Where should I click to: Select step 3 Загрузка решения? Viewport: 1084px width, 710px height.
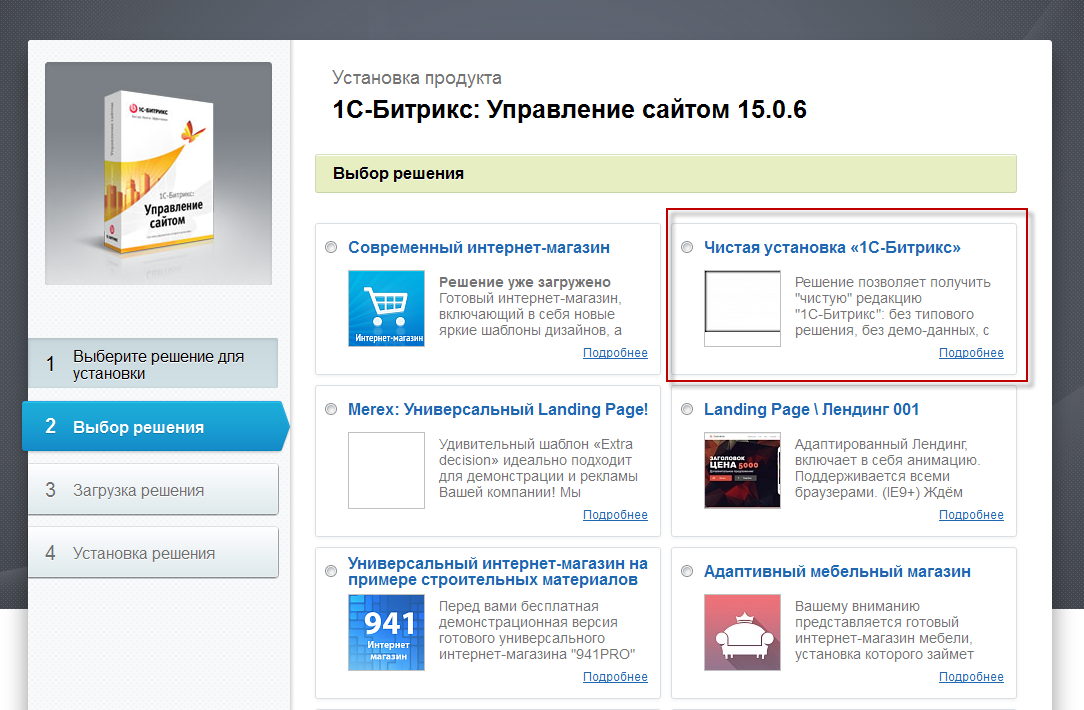tap(153, 489)
